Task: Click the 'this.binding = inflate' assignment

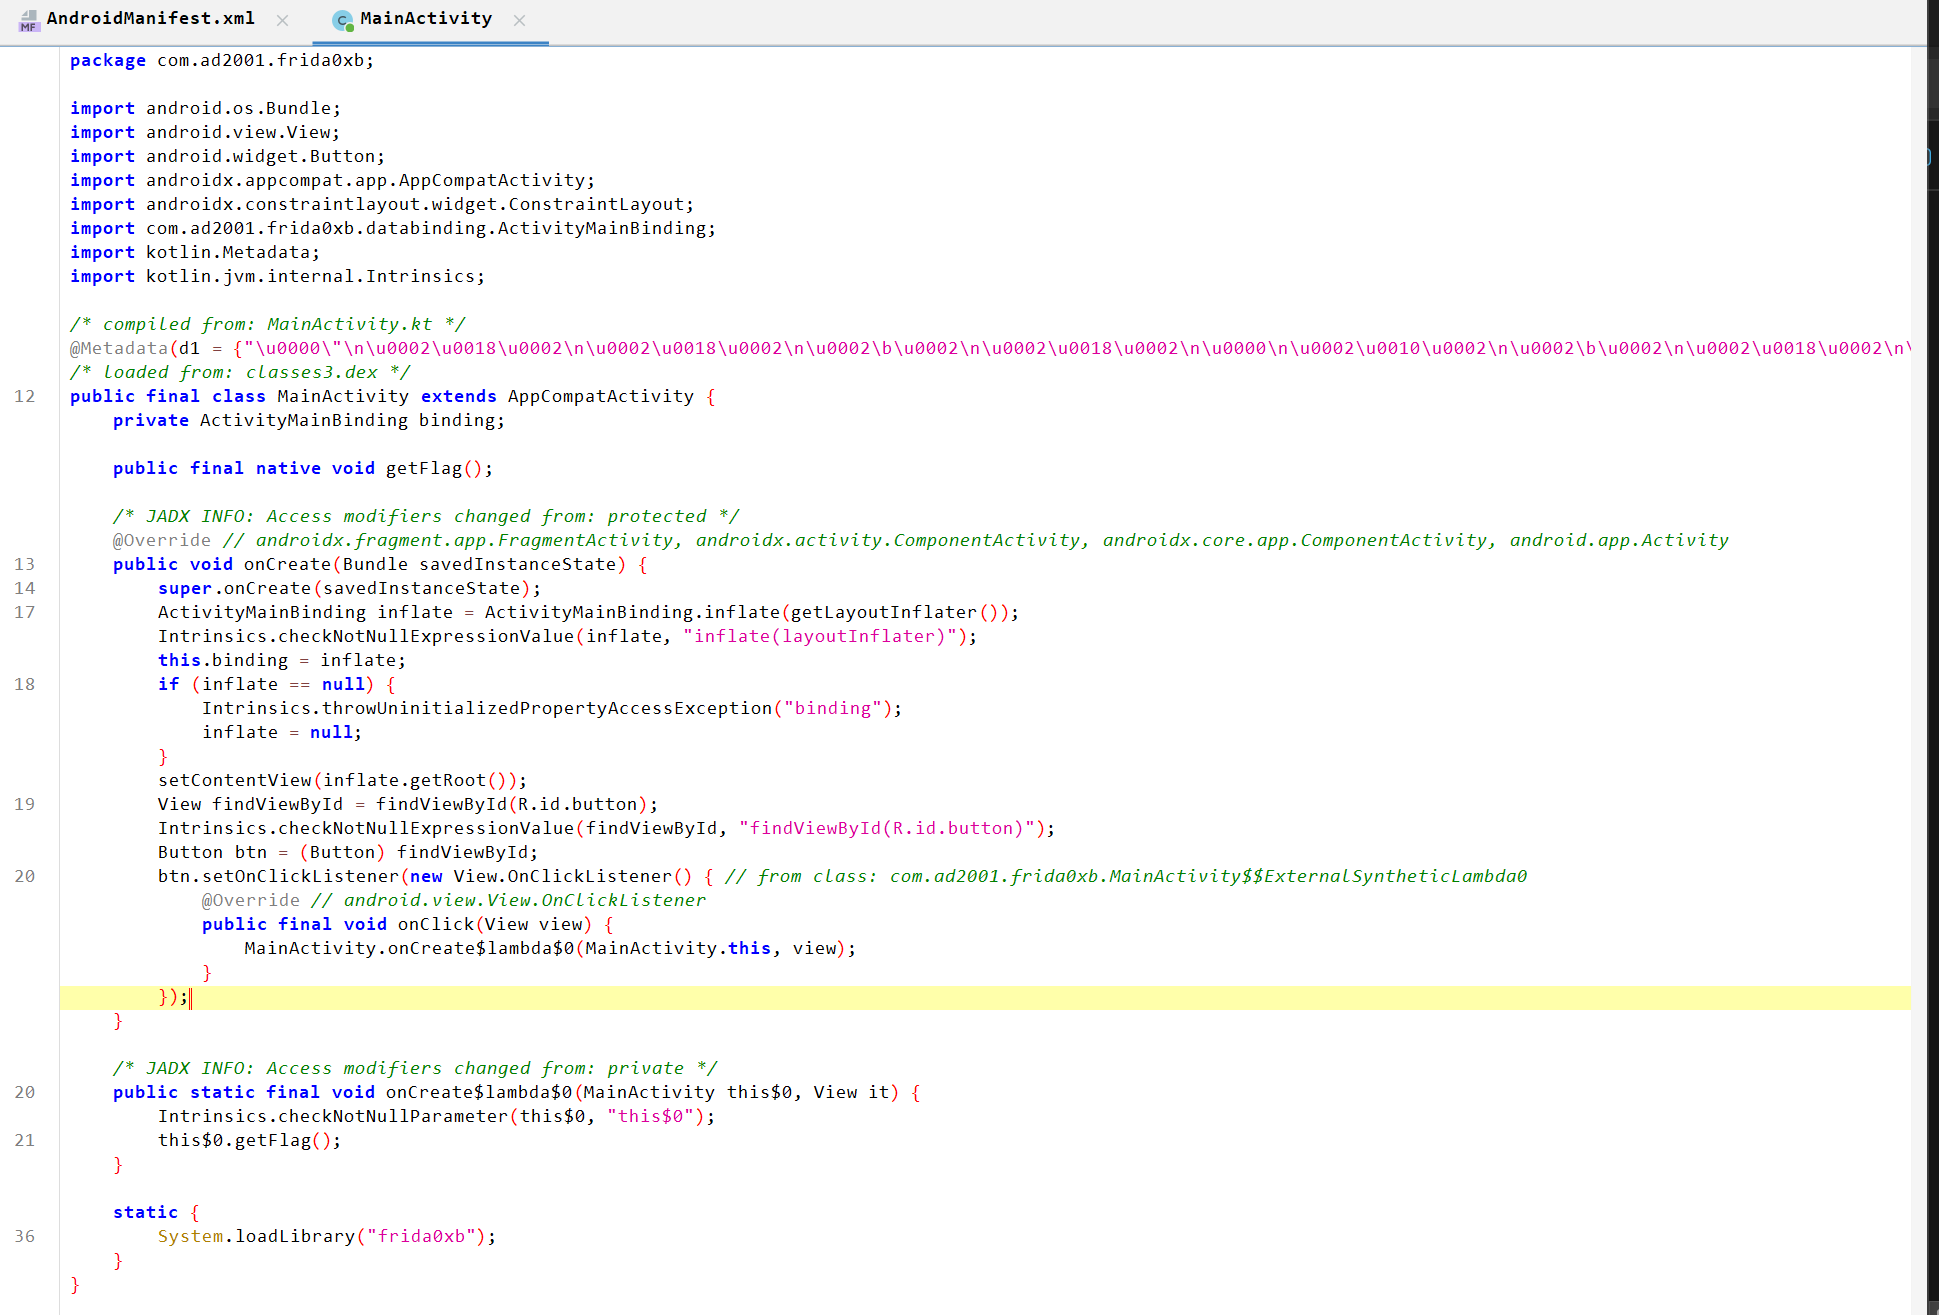Action: coord(282,660)
